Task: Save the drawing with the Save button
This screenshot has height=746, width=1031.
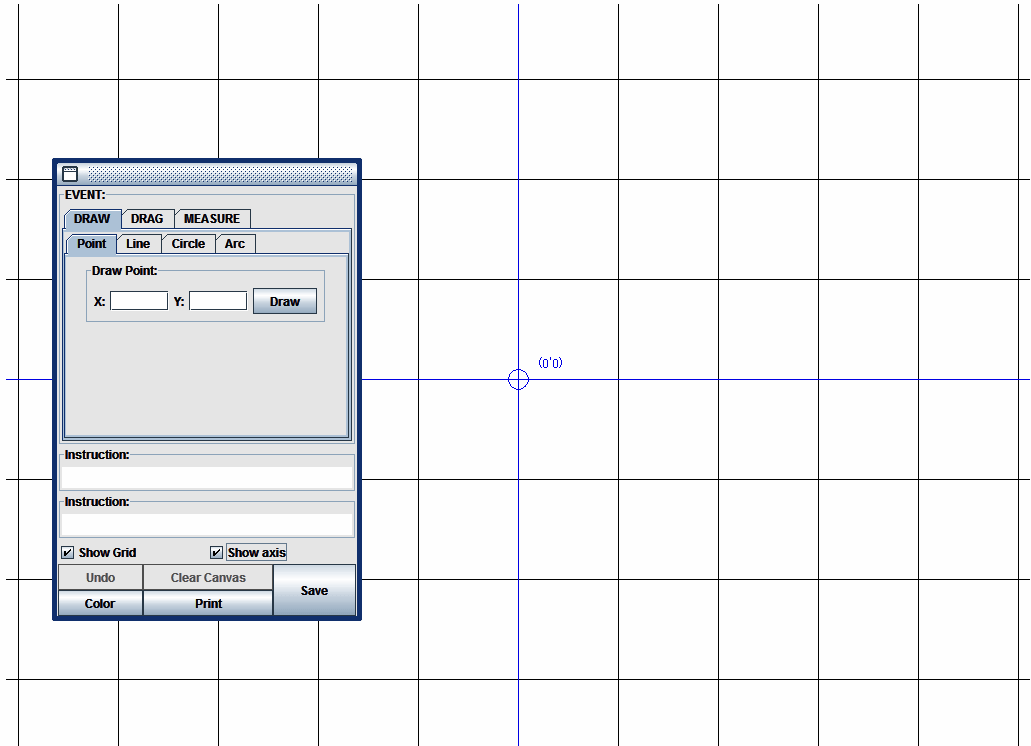Action: 314,591
